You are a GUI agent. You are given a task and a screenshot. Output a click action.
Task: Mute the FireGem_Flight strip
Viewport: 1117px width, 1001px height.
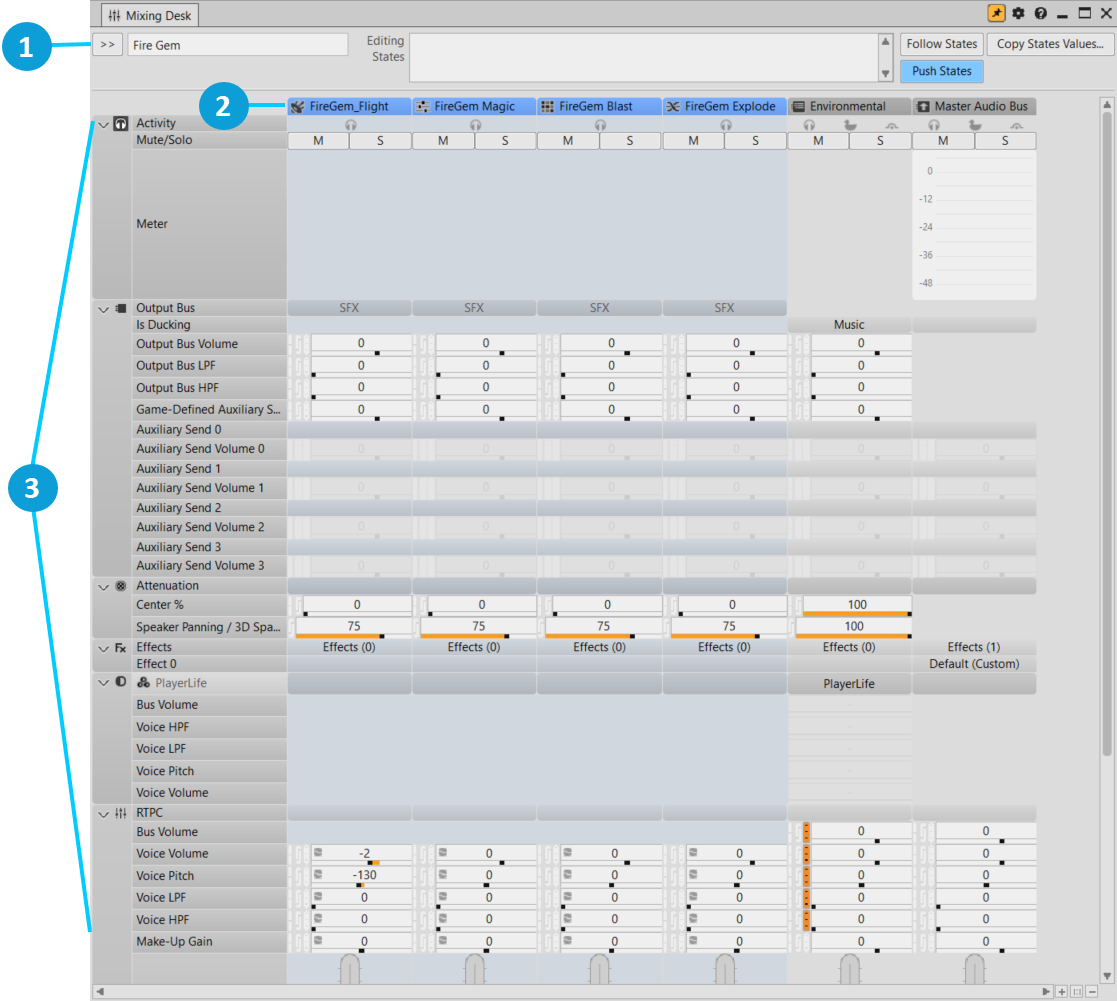click(x=318, y=142)
